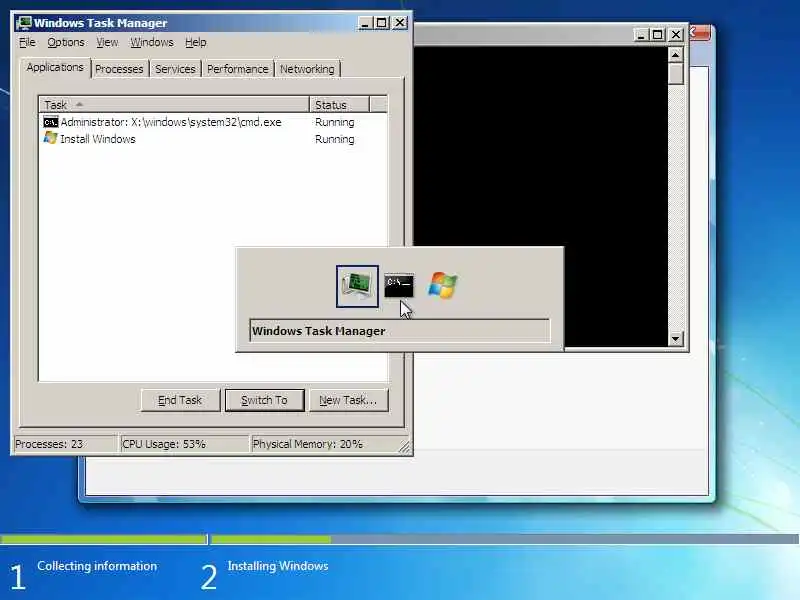Viewport: 800px width, 600px height.
Task: Click the Collecting information step label
Action: pos(97,566)
